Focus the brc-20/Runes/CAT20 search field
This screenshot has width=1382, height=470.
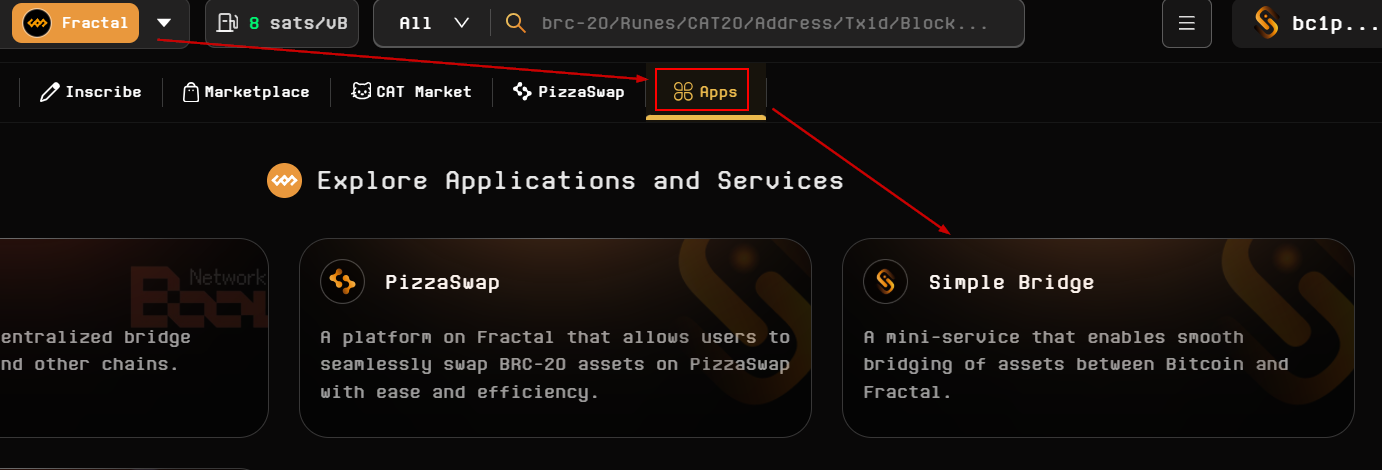click(764, 23)
